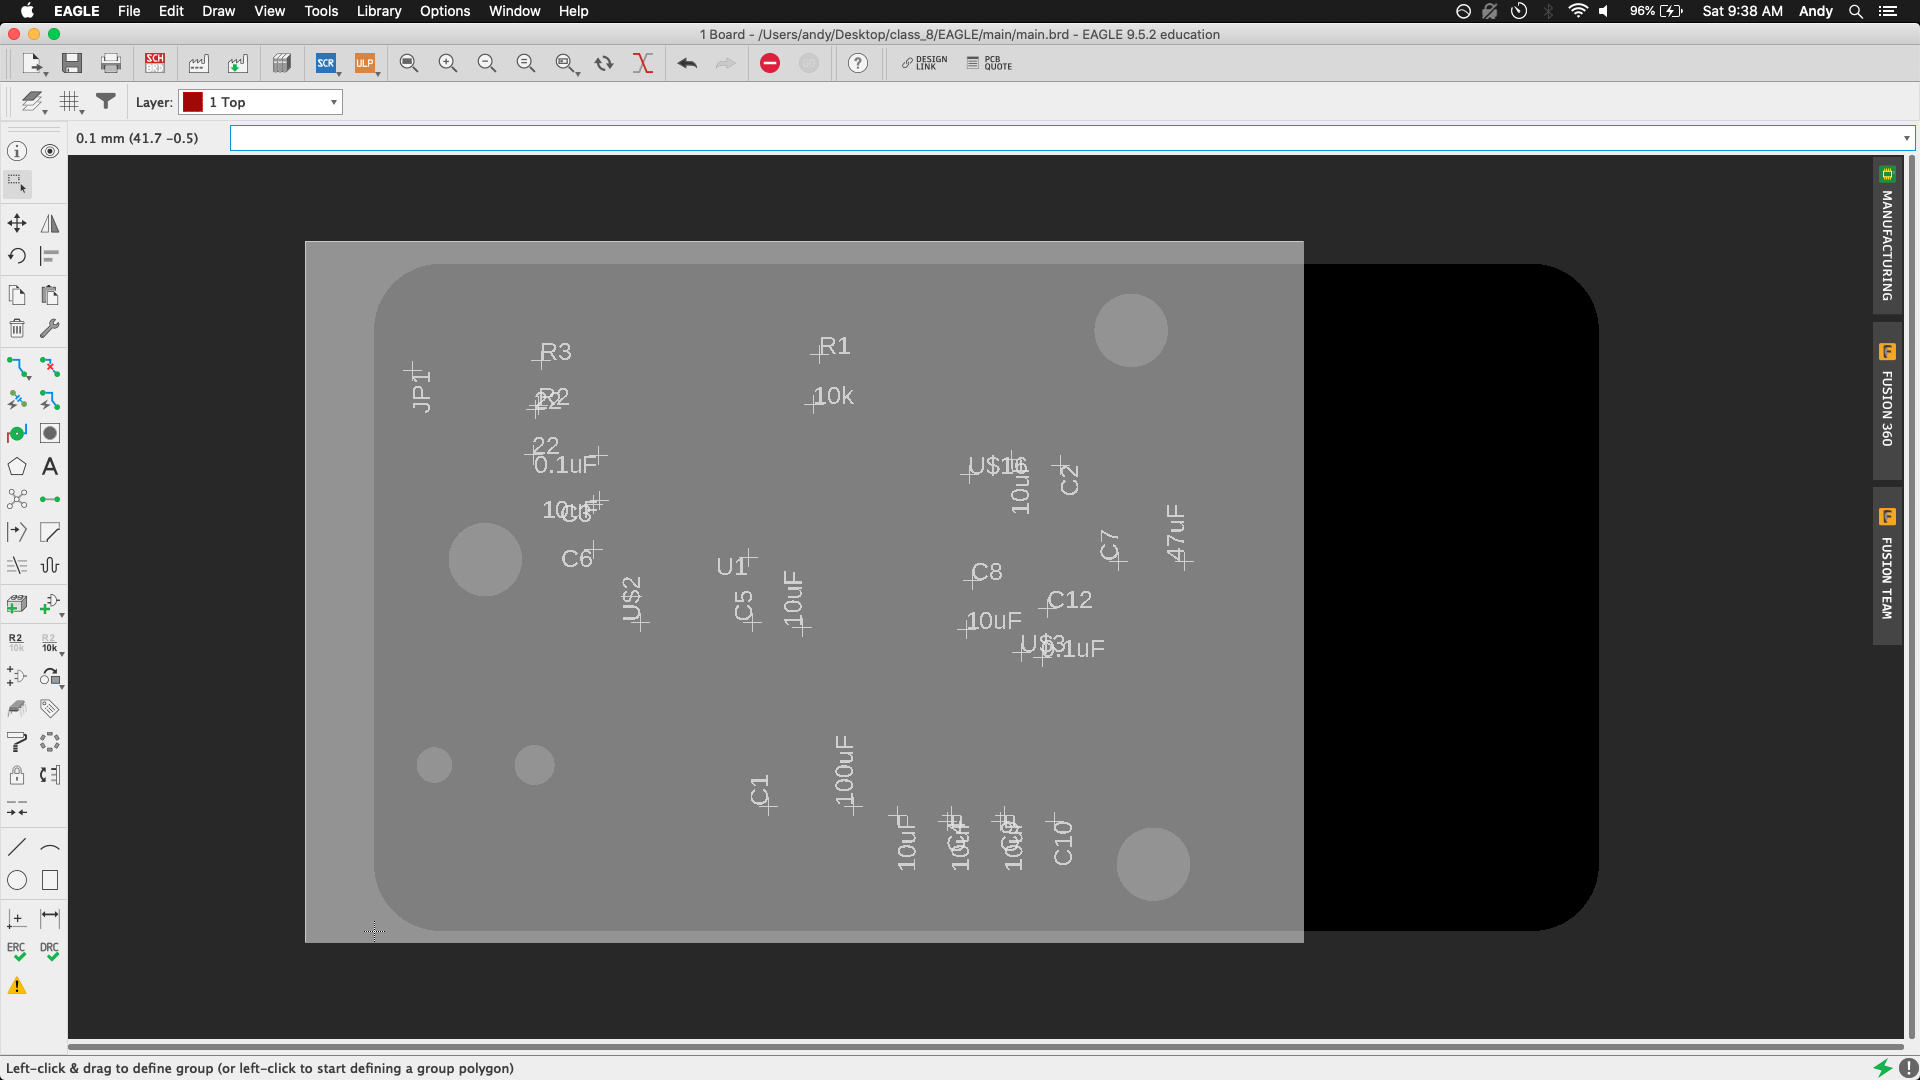The image size is (1920, 1080).
Task: Select the Dimension tool
Action: click(x=50, y=918)
